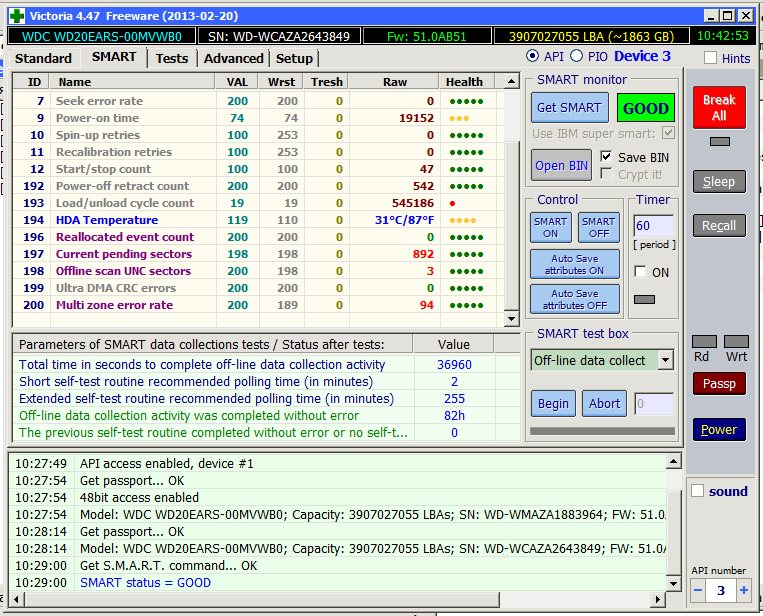Screen dimensions: 763x616
Task: Click the SMART test progress bar
Action: [602, 431]
